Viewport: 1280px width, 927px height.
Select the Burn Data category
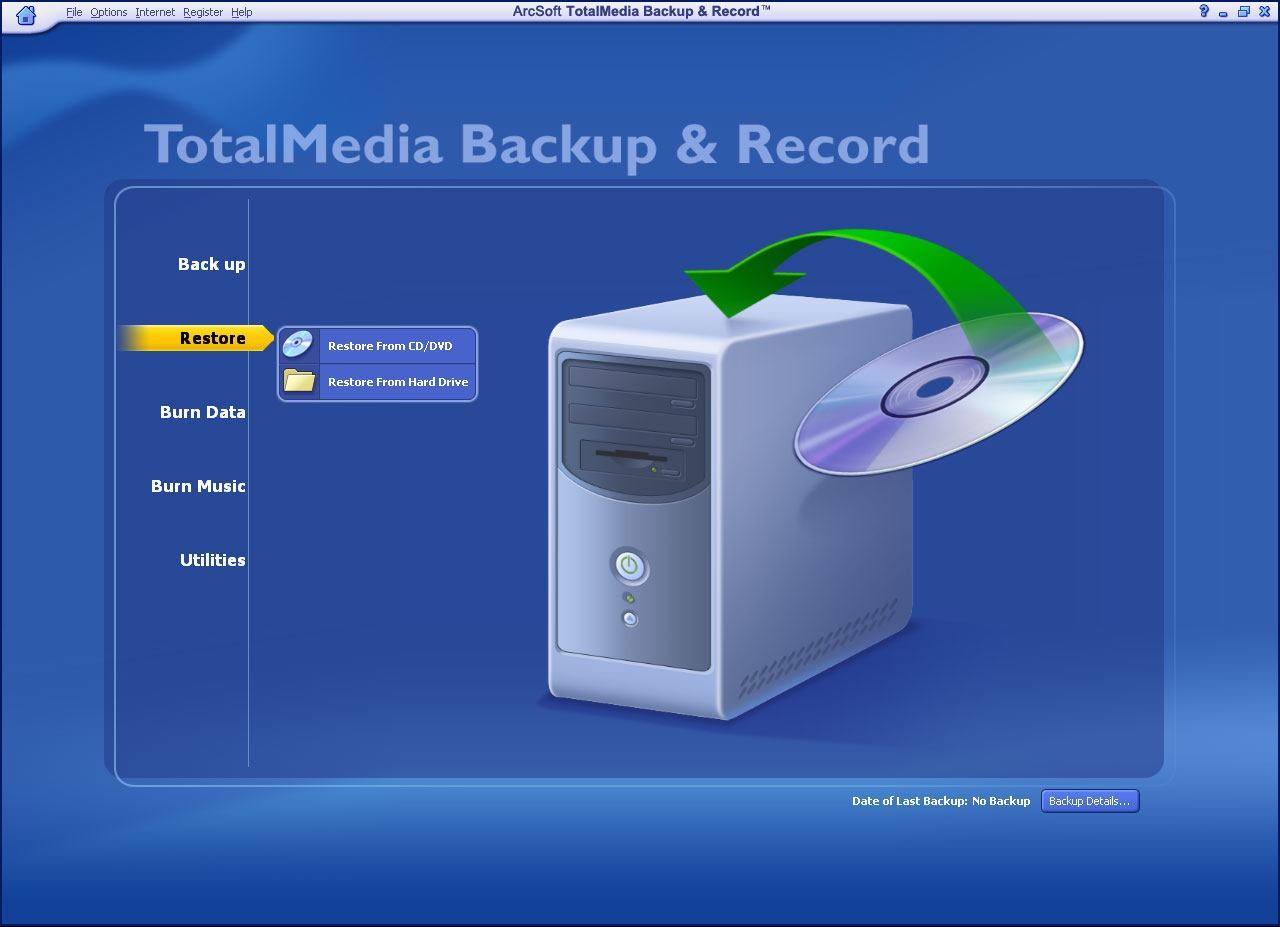pyautogui.click(x=202, y=412)
